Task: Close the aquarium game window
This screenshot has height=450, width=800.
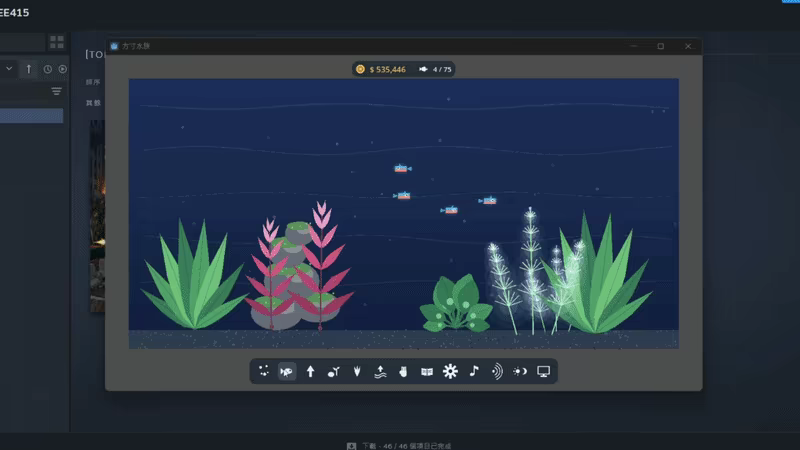Action: pos(688,46)
